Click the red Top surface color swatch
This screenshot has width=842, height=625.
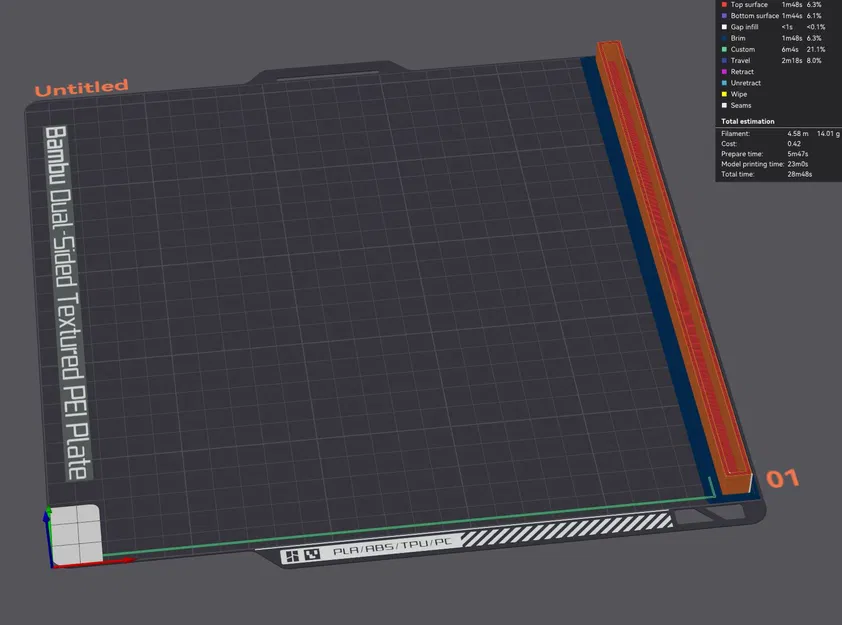coord(724,4)
